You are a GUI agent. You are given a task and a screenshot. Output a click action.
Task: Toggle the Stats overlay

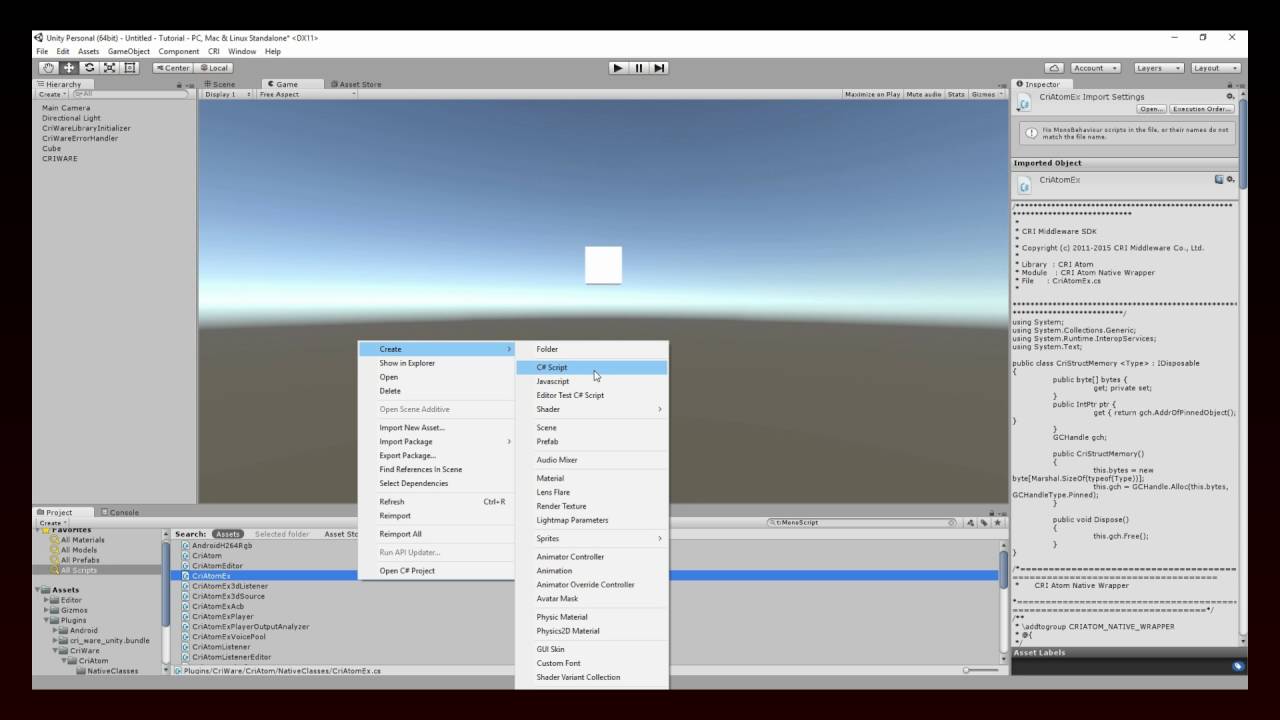[x=956, y=94]
